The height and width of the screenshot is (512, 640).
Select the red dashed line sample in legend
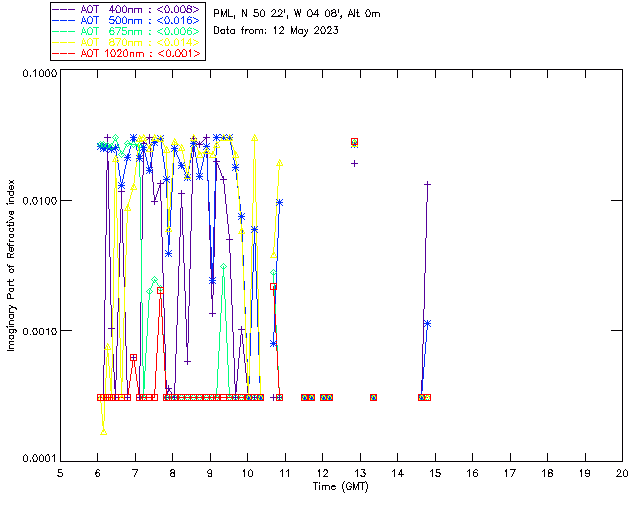coord(64,53)
